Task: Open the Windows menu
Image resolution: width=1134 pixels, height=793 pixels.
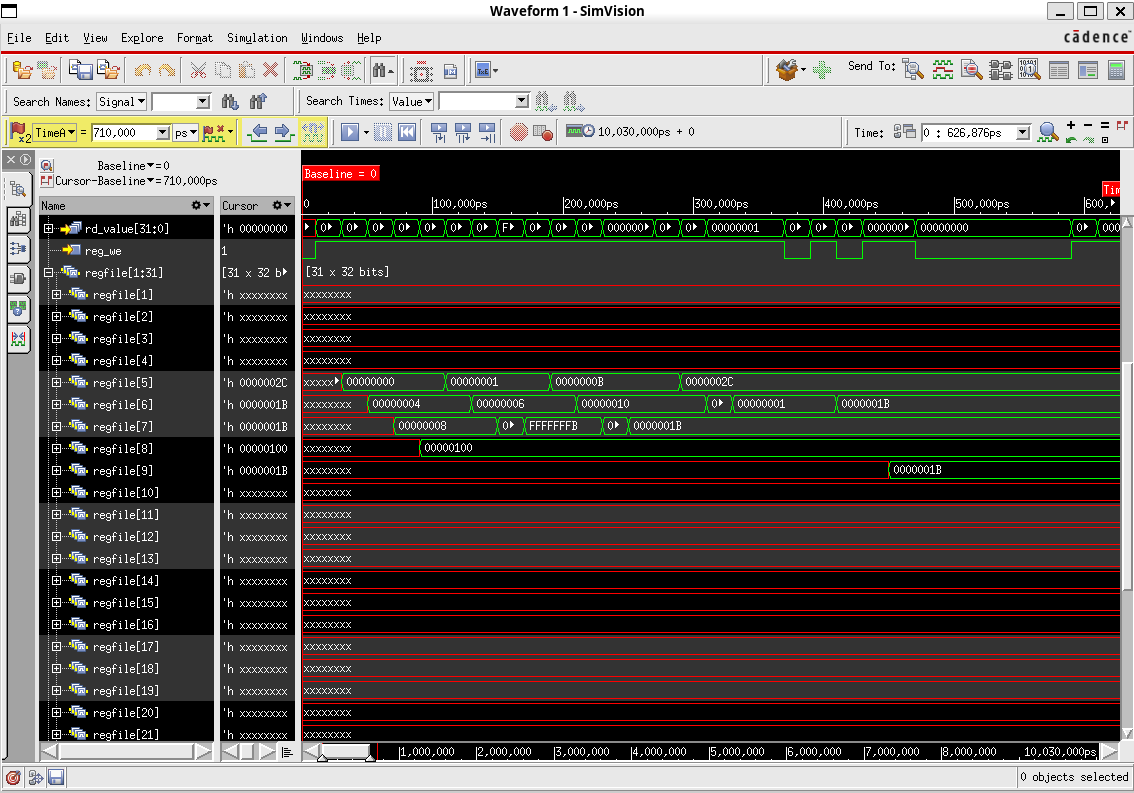Action: point(322,38)
